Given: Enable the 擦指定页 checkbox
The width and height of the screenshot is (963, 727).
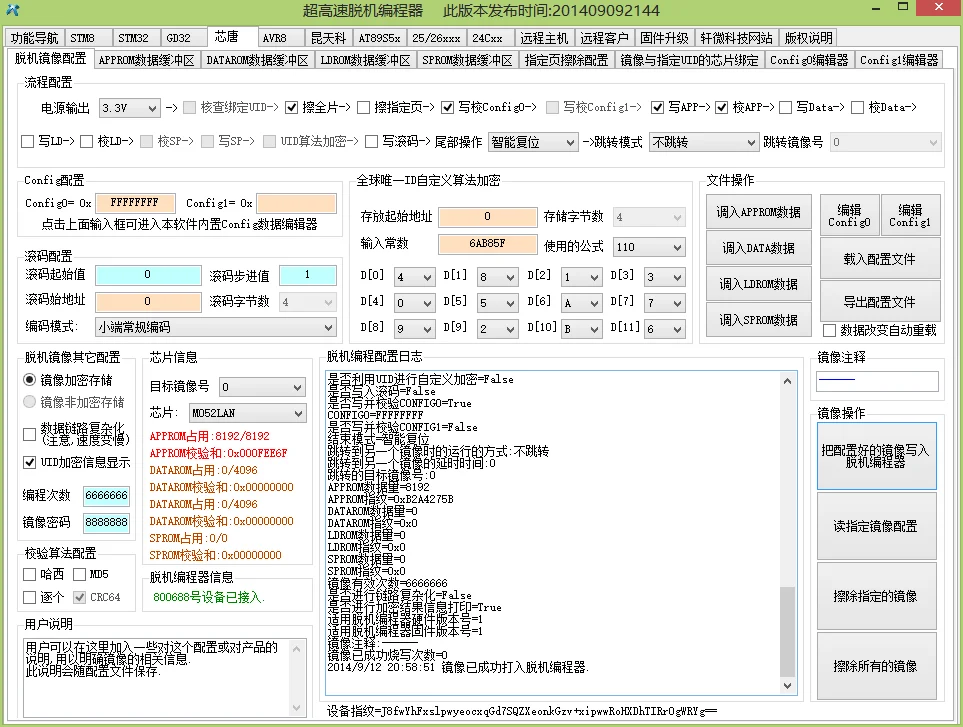Looking at the screenshot, I should tap(364, 107).
